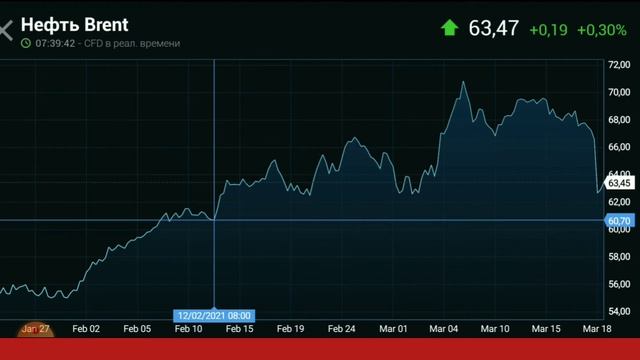Close the Brent oil chart with the X

tap(6, 31)
